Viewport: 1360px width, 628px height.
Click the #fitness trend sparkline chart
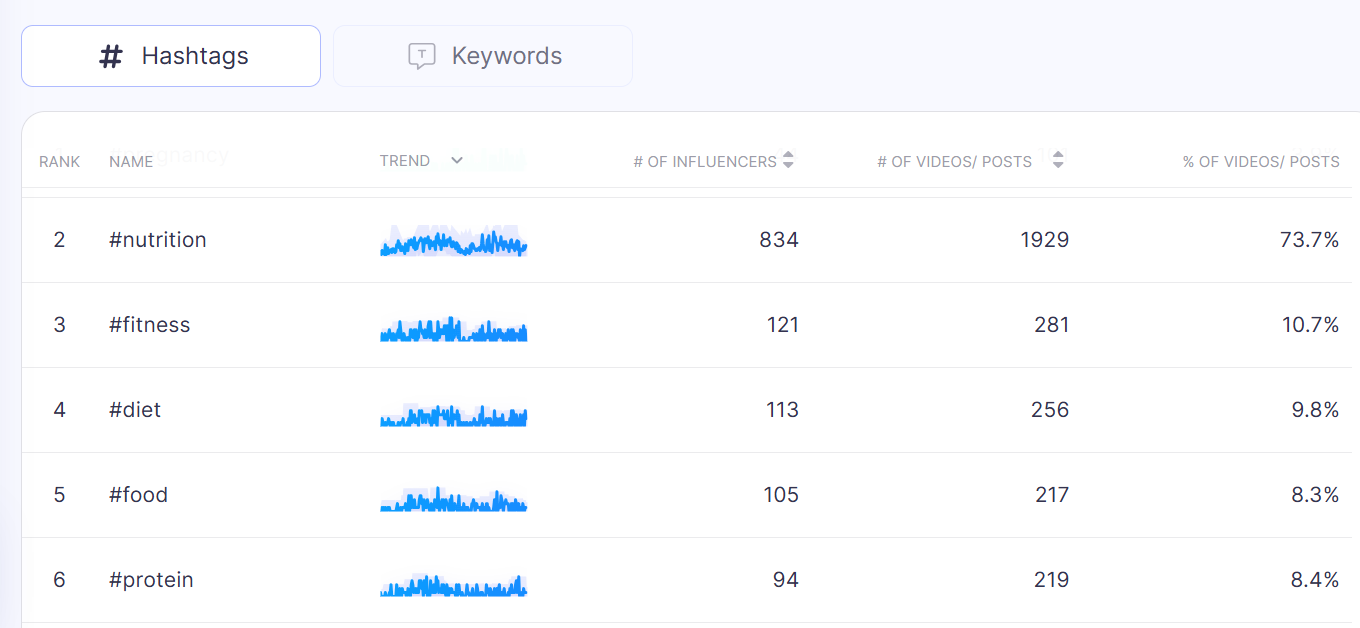453,329
